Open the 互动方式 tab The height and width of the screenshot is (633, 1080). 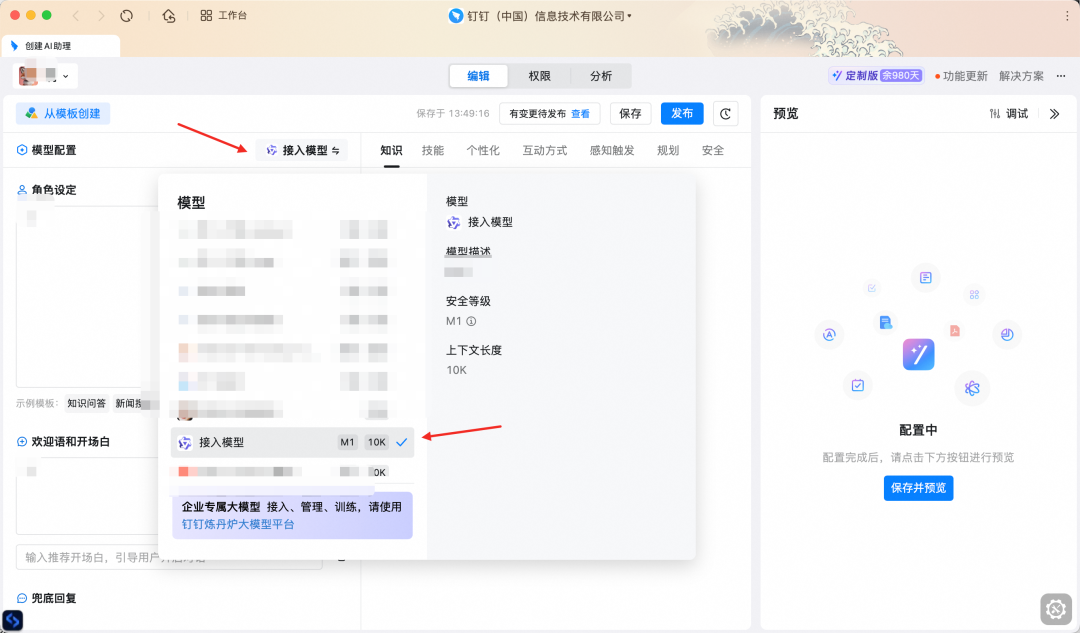[544, 150]
